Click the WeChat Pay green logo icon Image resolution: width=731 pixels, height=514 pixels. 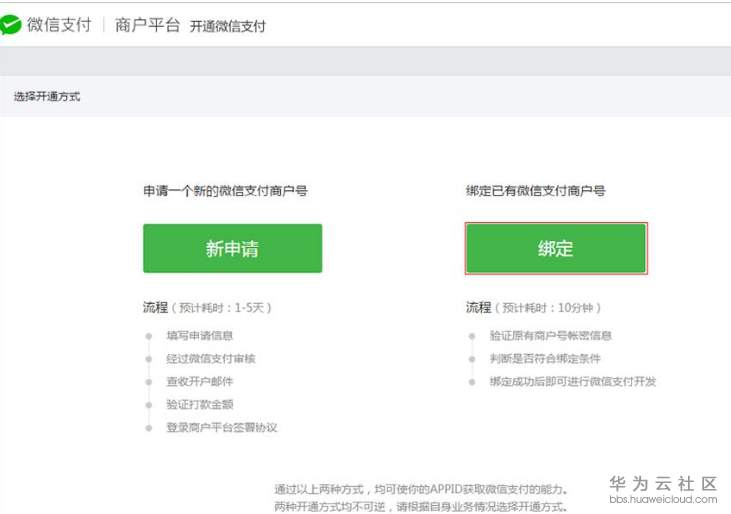(x=10, y=25)
